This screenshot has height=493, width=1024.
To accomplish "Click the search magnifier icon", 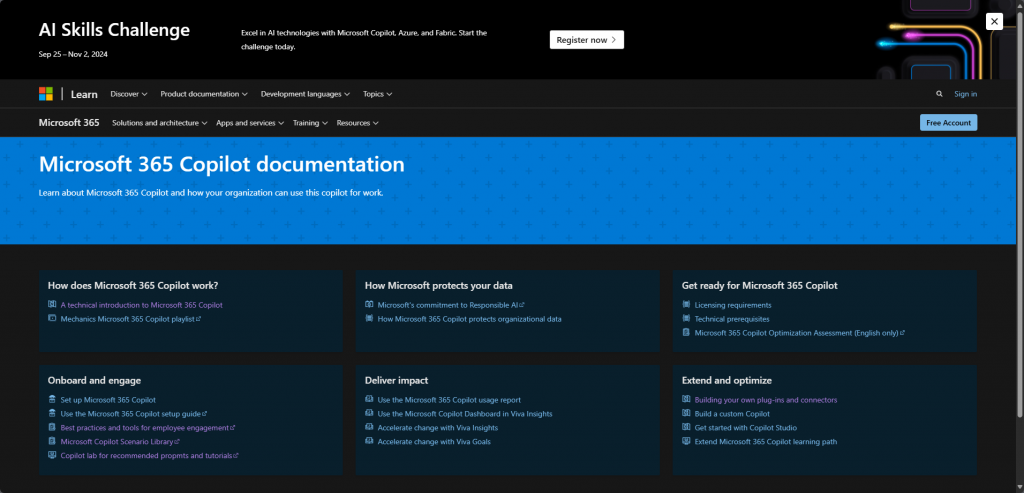I will coord(939,94).
